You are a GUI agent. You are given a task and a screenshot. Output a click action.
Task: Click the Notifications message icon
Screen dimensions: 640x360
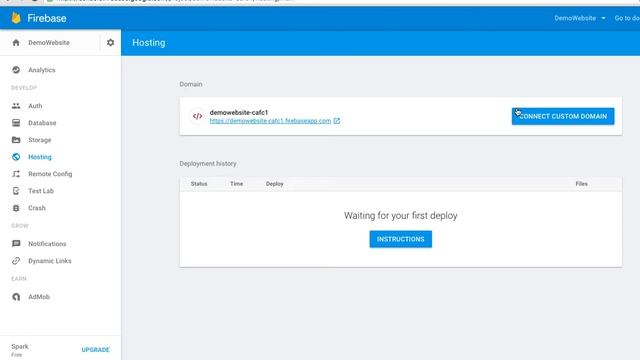pyautogui.click(x=16, y=244)
